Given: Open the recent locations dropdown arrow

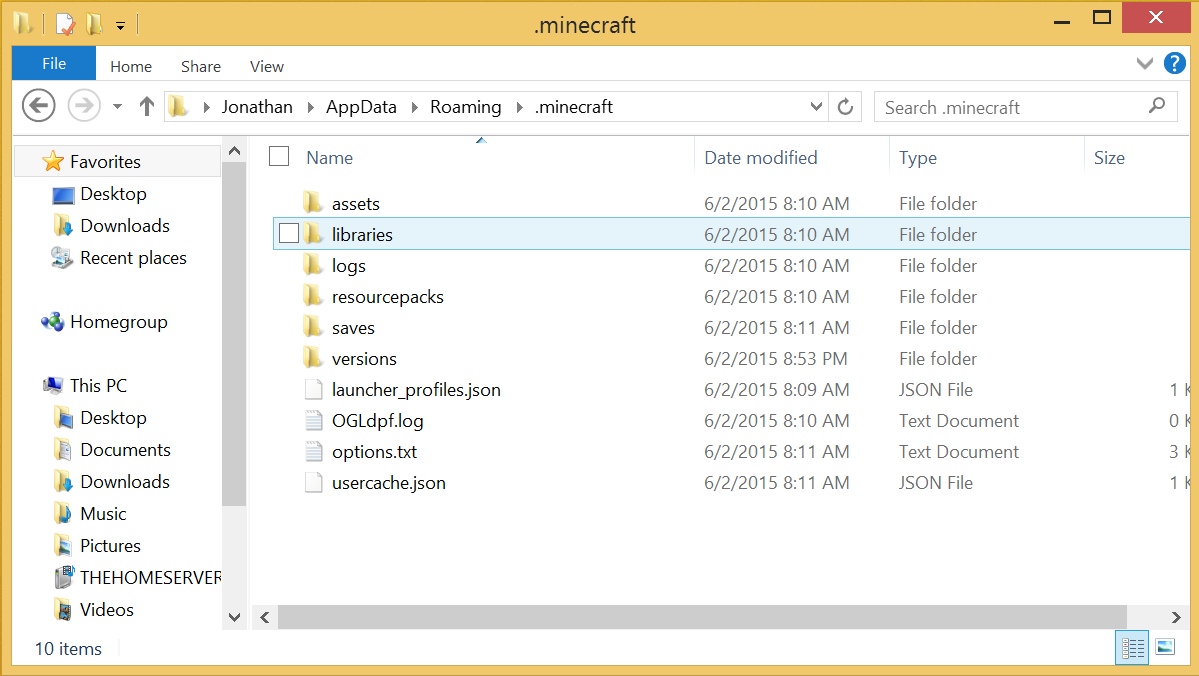Looking at the screenshot, I should pos(117,106).
